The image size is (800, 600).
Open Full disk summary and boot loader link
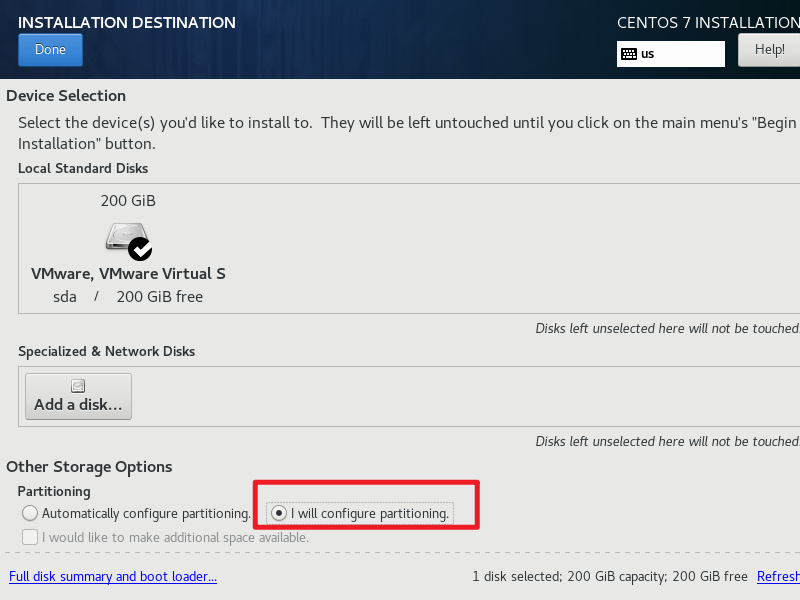click(113, 577)
